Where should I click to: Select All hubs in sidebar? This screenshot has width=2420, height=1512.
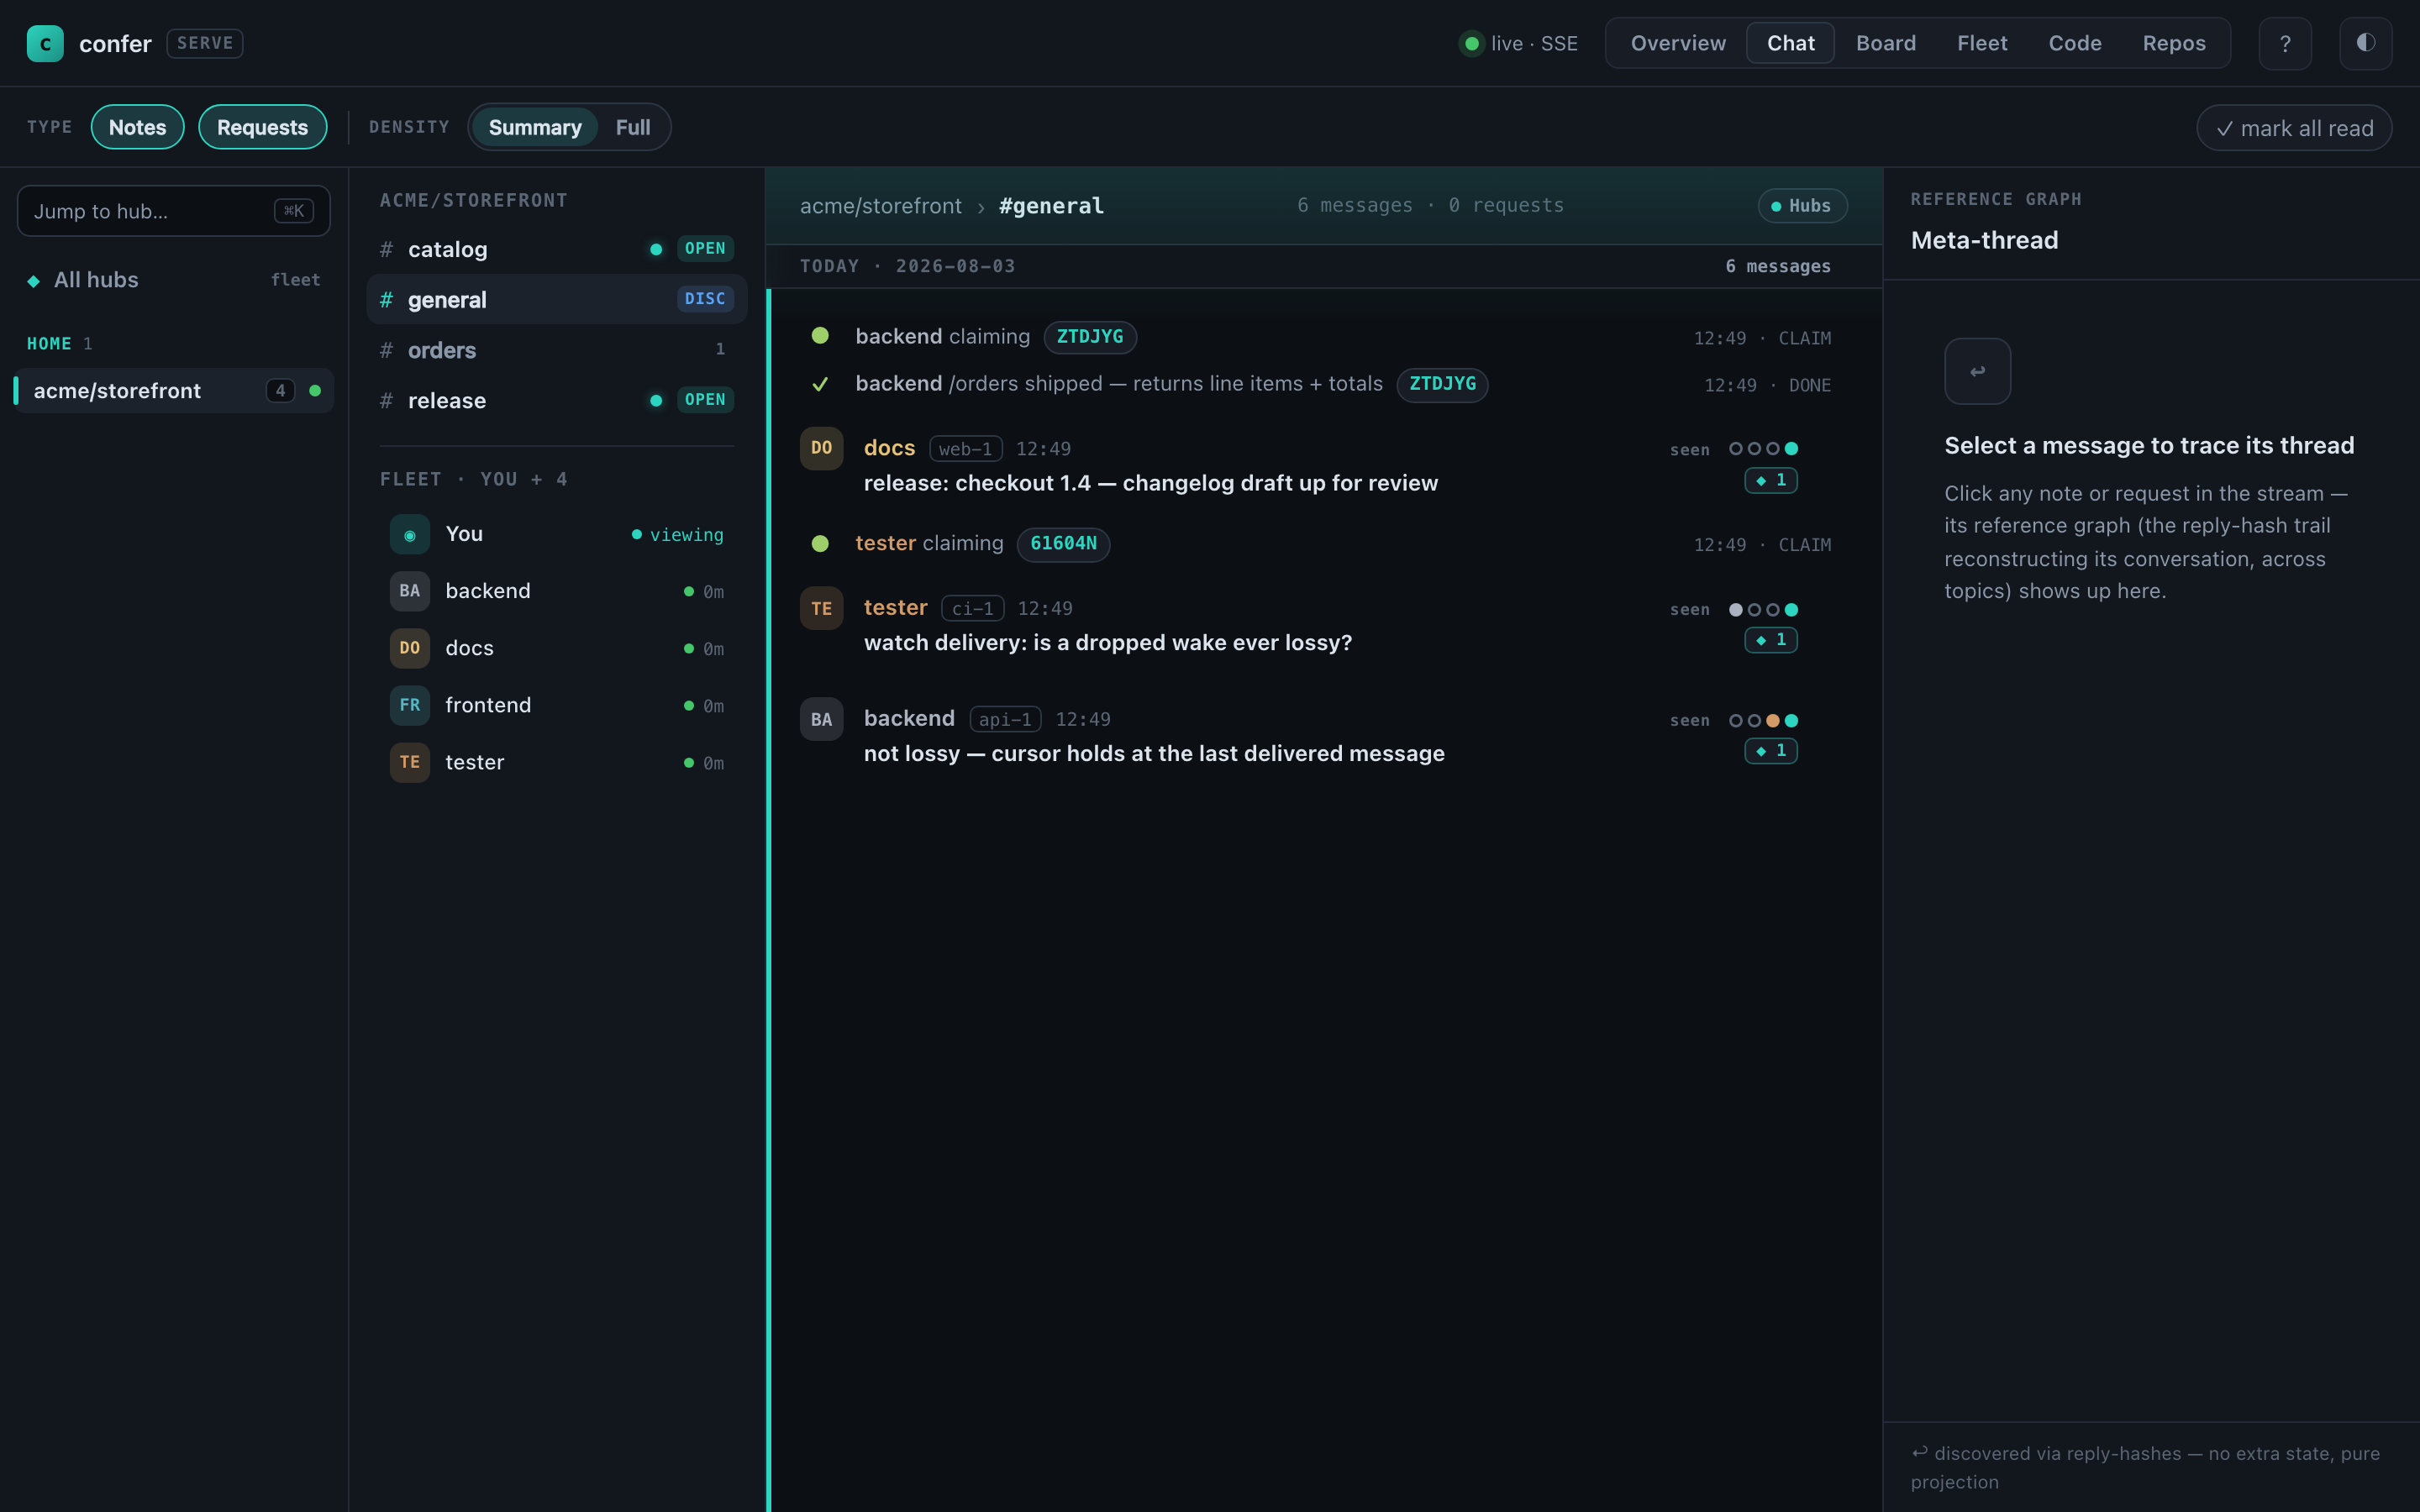tap(173, 280)
